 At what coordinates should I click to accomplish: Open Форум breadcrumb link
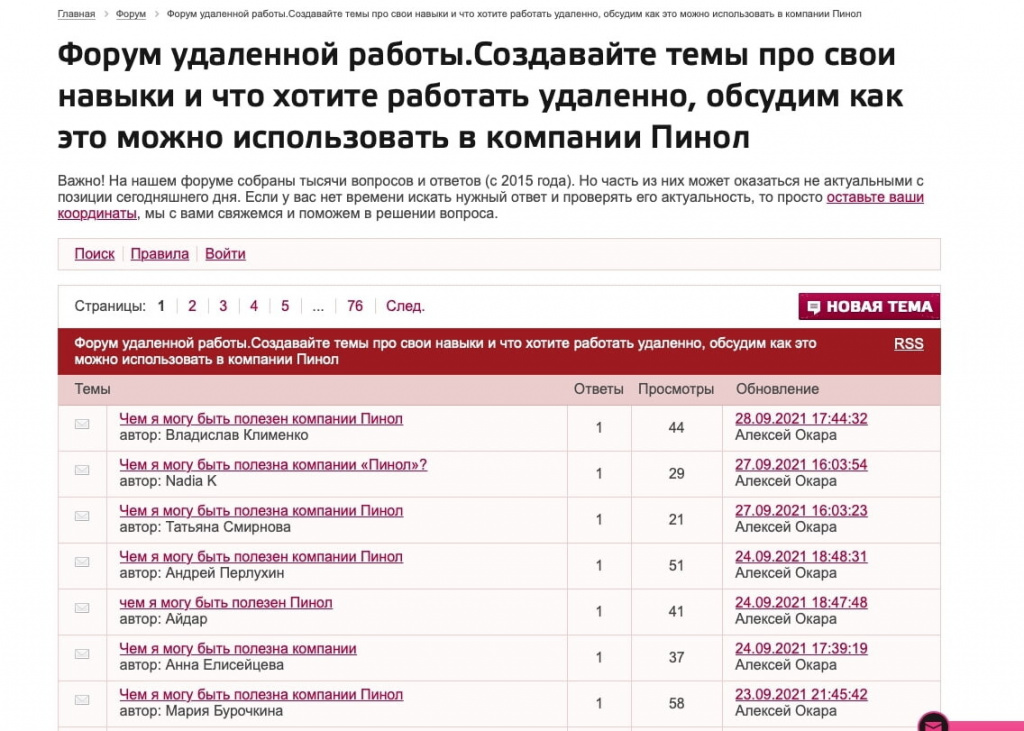(130, 14)
